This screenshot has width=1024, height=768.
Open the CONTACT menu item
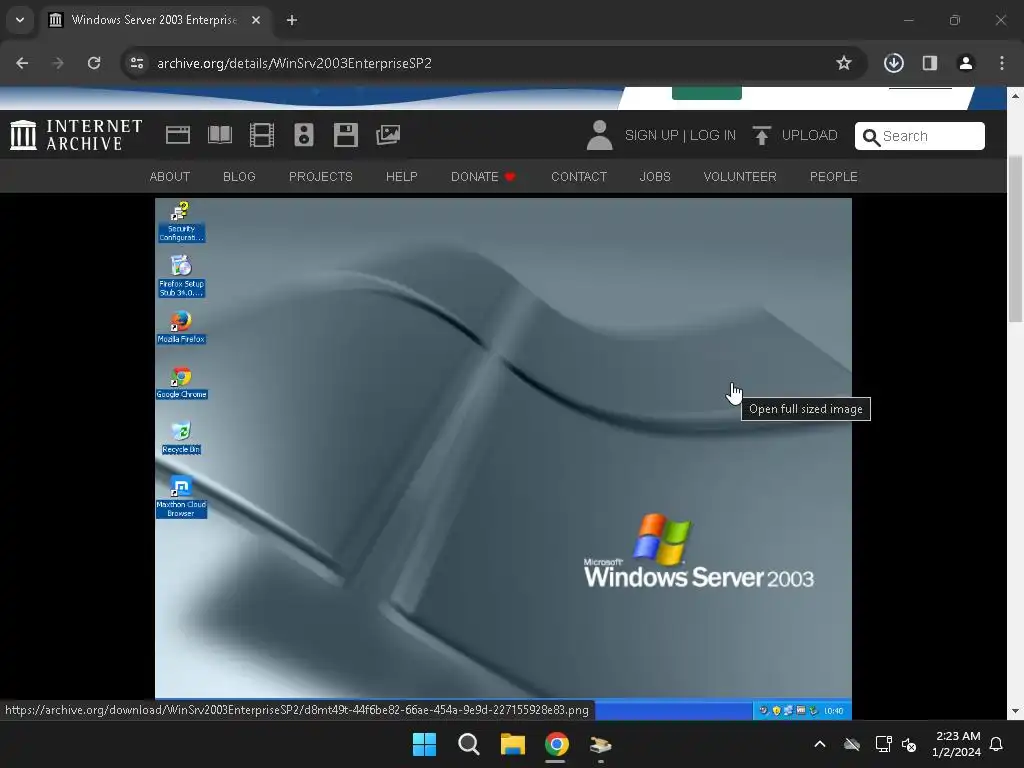coord(579,176)
